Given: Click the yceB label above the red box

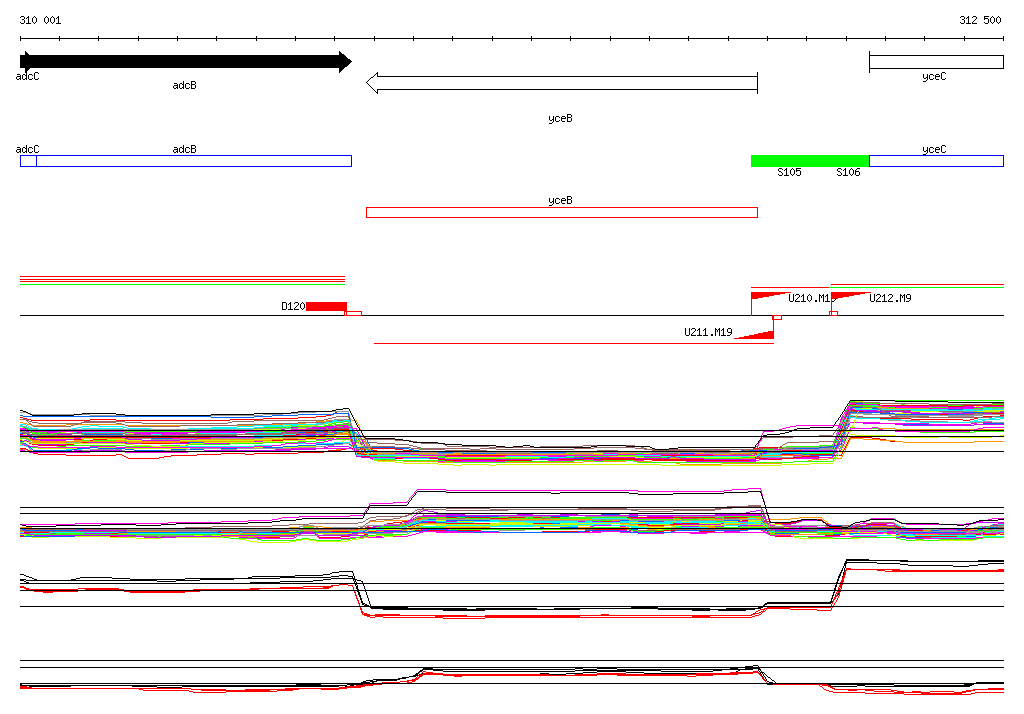Looking at the screenshot, I should (x=560, y=200).
